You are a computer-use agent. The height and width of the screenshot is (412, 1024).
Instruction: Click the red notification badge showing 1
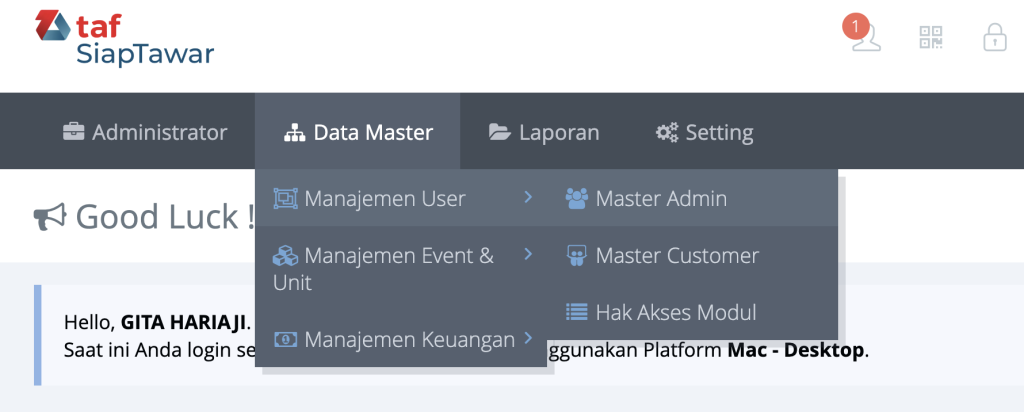(x=856, y=26)
